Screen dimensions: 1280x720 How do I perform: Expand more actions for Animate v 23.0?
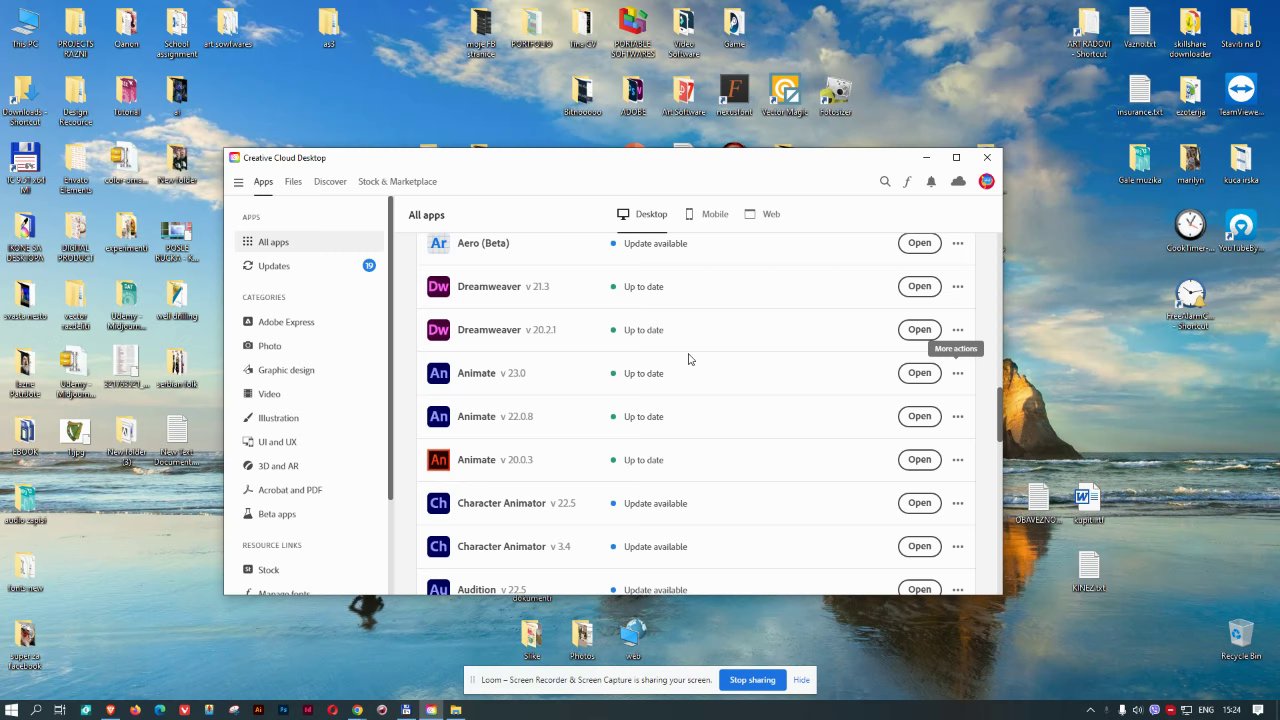(958, 373)
